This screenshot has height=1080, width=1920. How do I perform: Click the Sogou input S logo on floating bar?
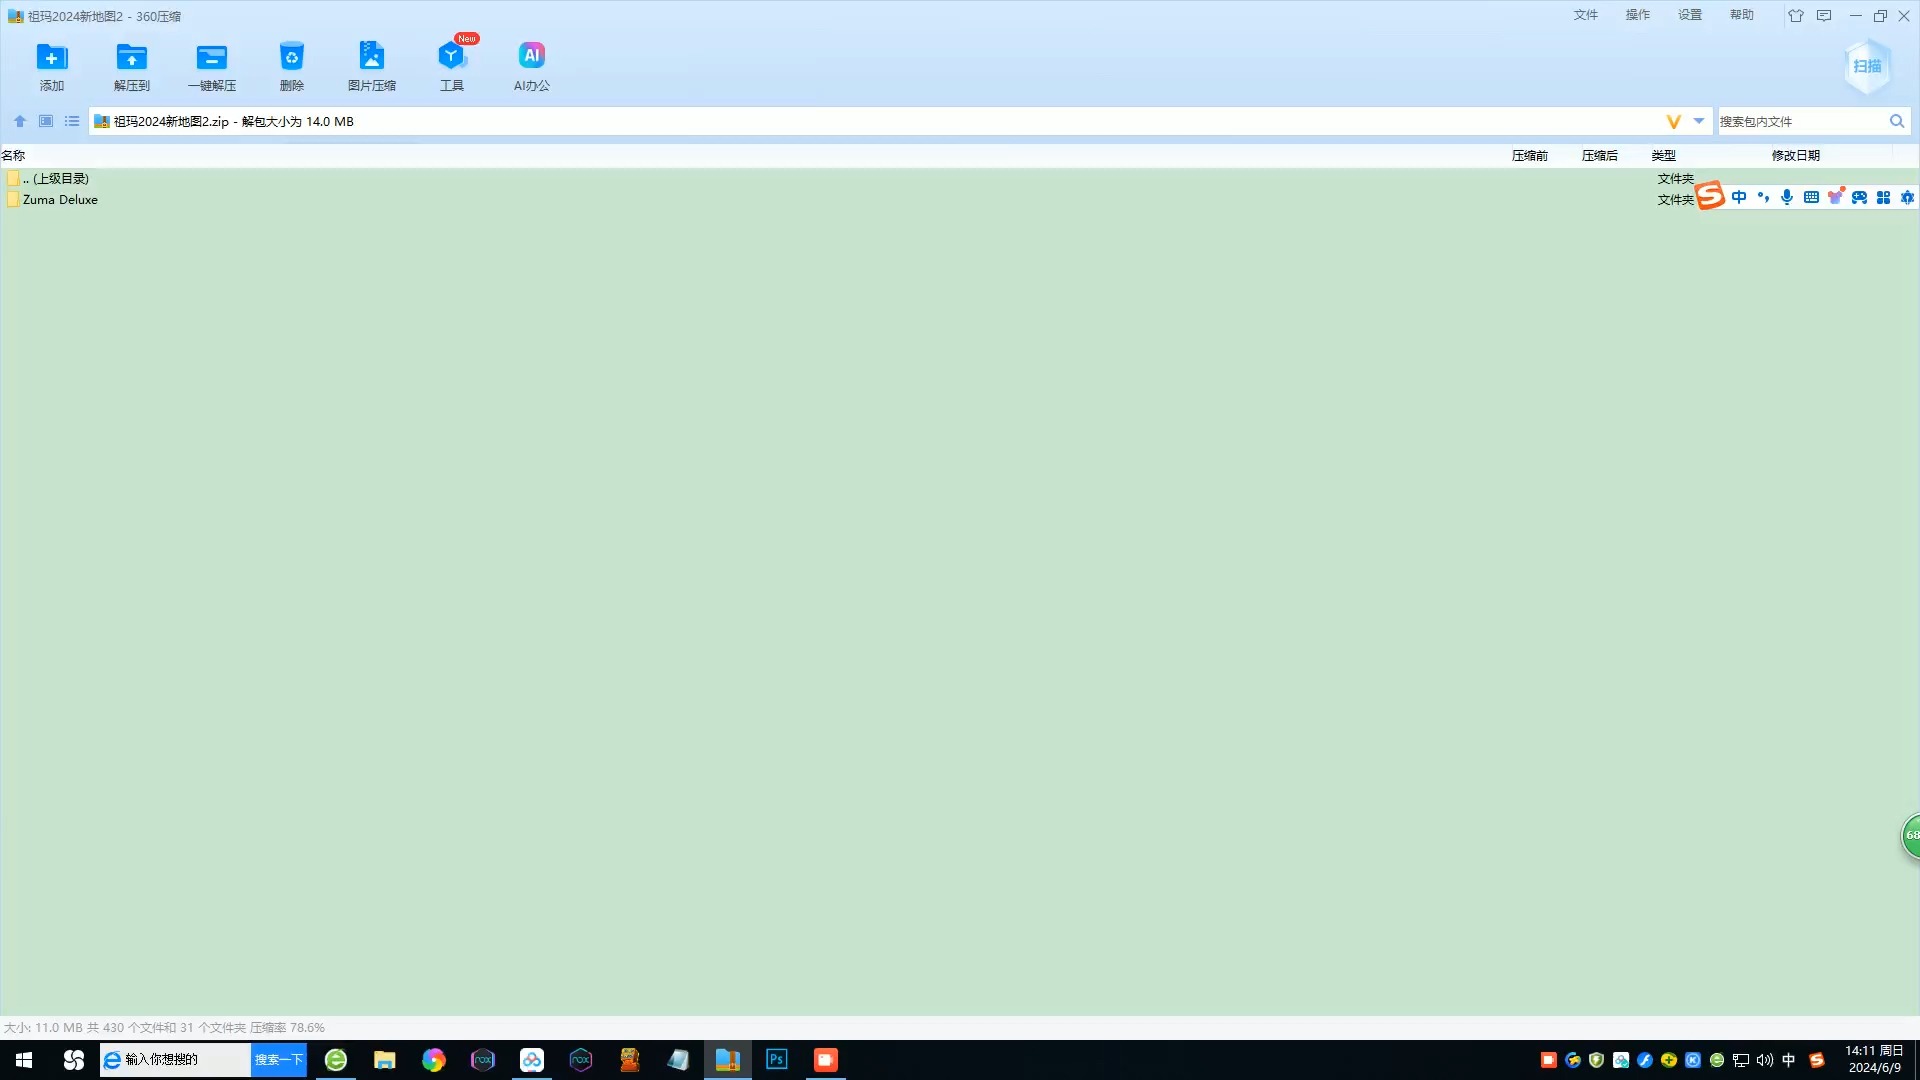1710,196
